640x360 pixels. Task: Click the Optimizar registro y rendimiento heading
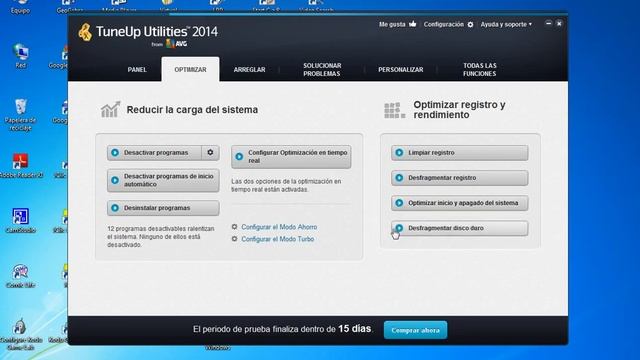459,110
